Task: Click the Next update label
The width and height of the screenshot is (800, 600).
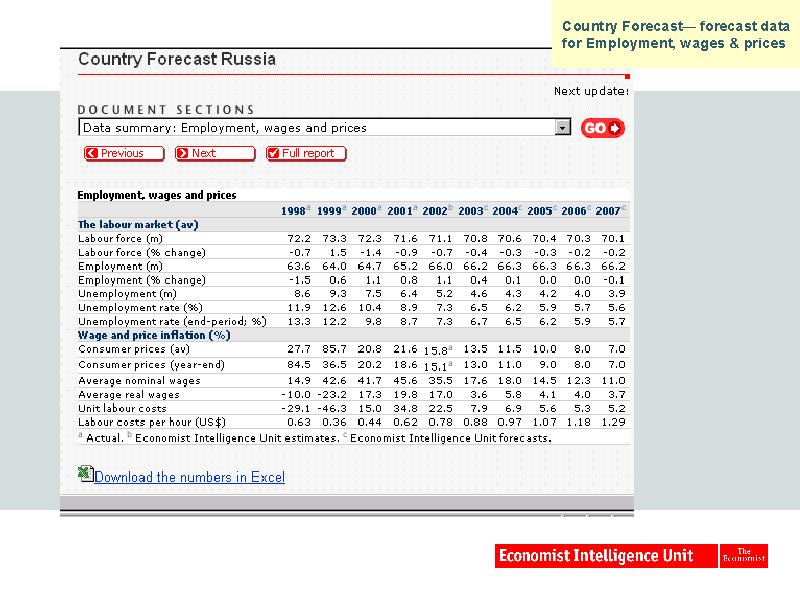Action: coord(591,91)
